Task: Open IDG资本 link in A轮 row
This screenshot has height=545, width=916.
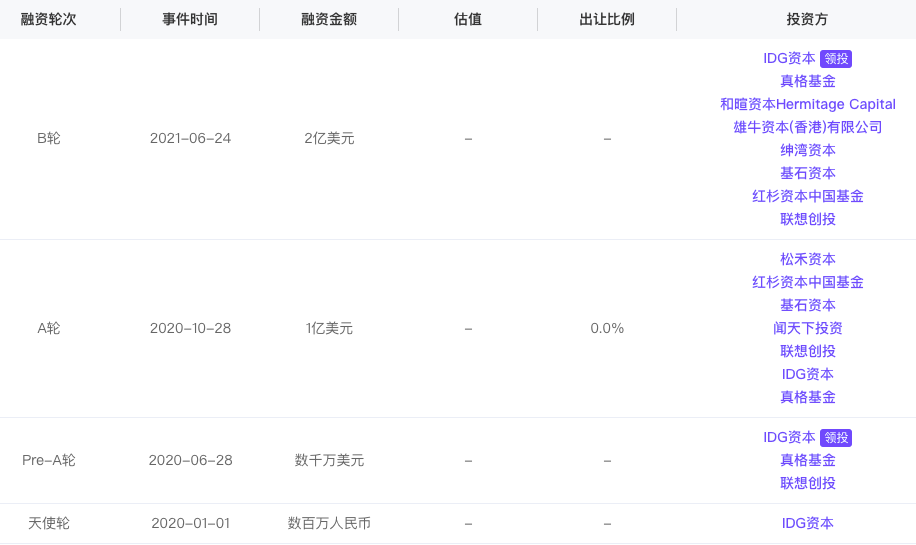Action: point(808,374)
